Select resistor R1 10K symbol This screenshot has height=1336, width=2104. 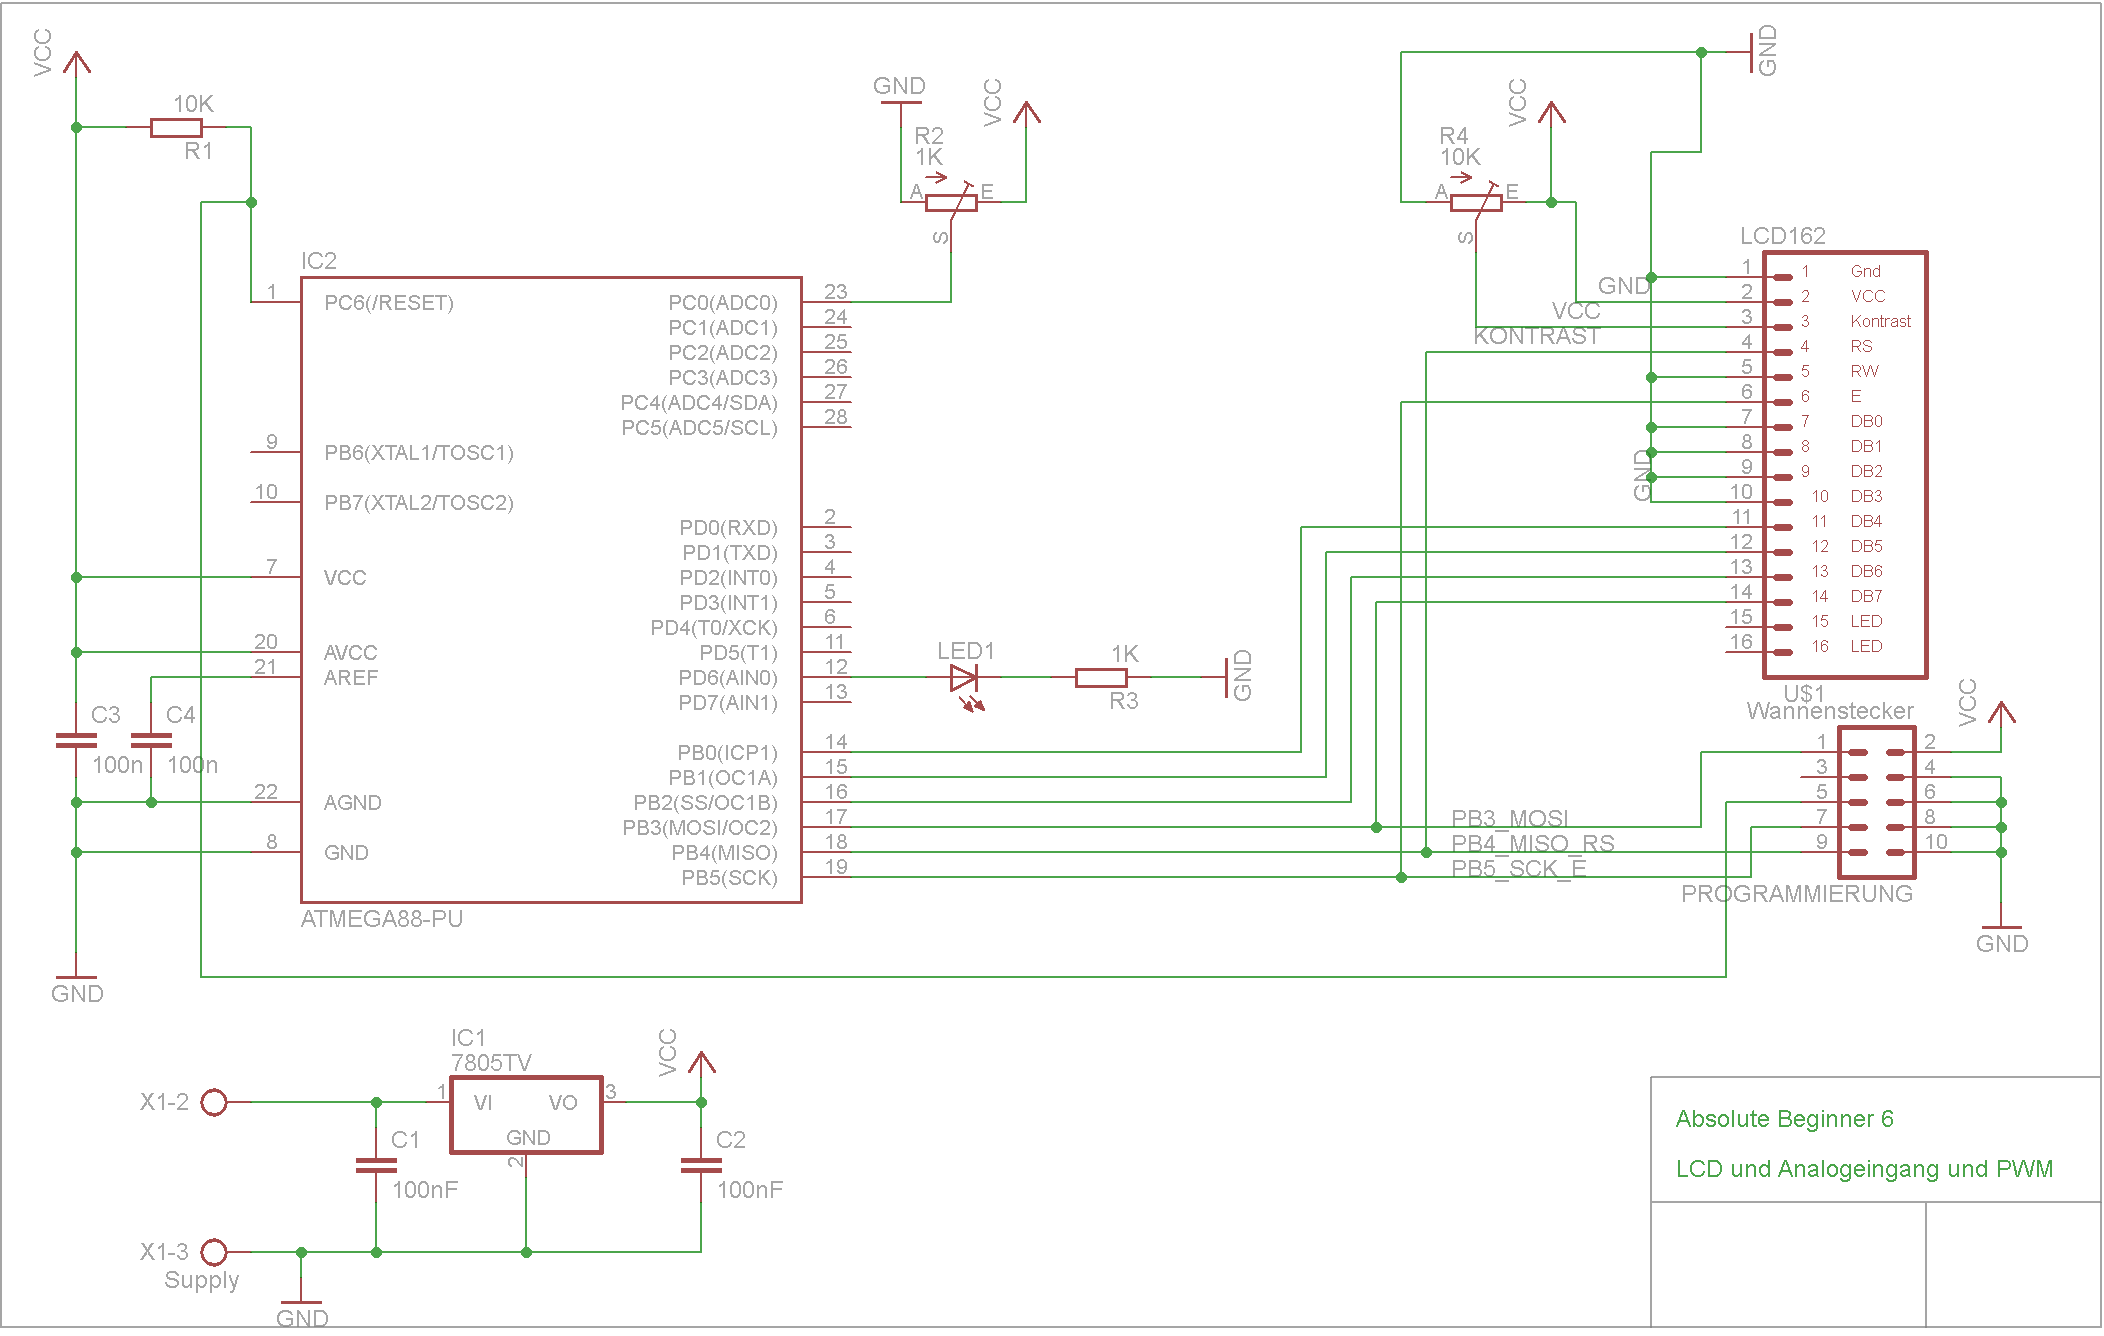[x=176, y=128]
